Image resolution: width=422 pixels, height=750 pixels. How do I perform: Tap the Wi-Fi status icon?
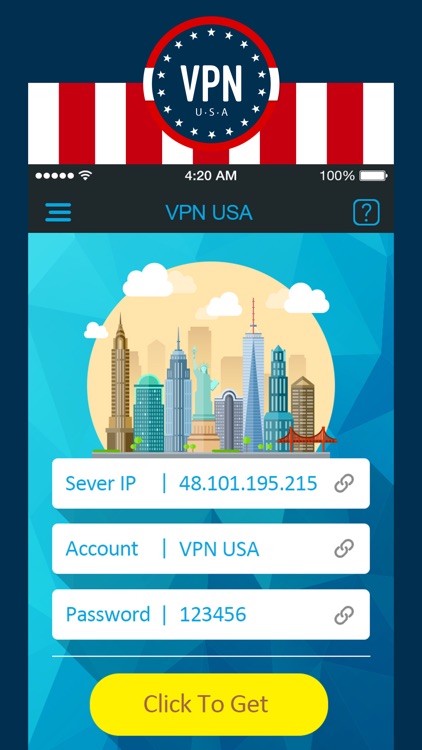point(85,176)
